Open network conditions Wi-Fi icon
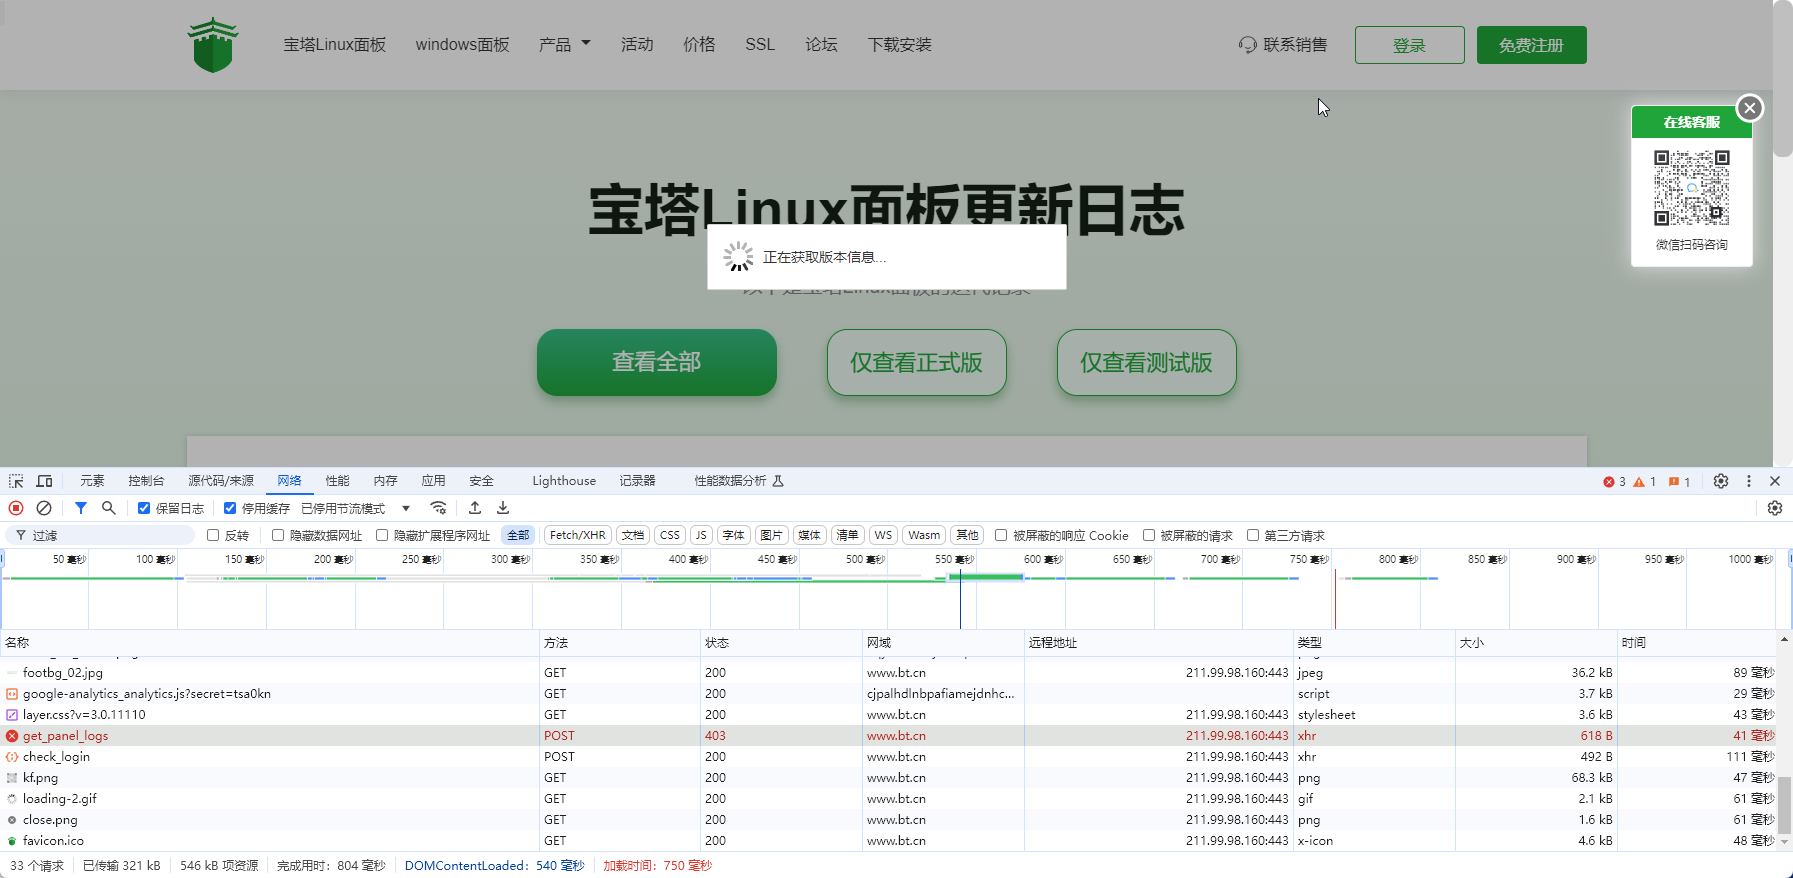The image size is (1793, 878). point(438,508)
